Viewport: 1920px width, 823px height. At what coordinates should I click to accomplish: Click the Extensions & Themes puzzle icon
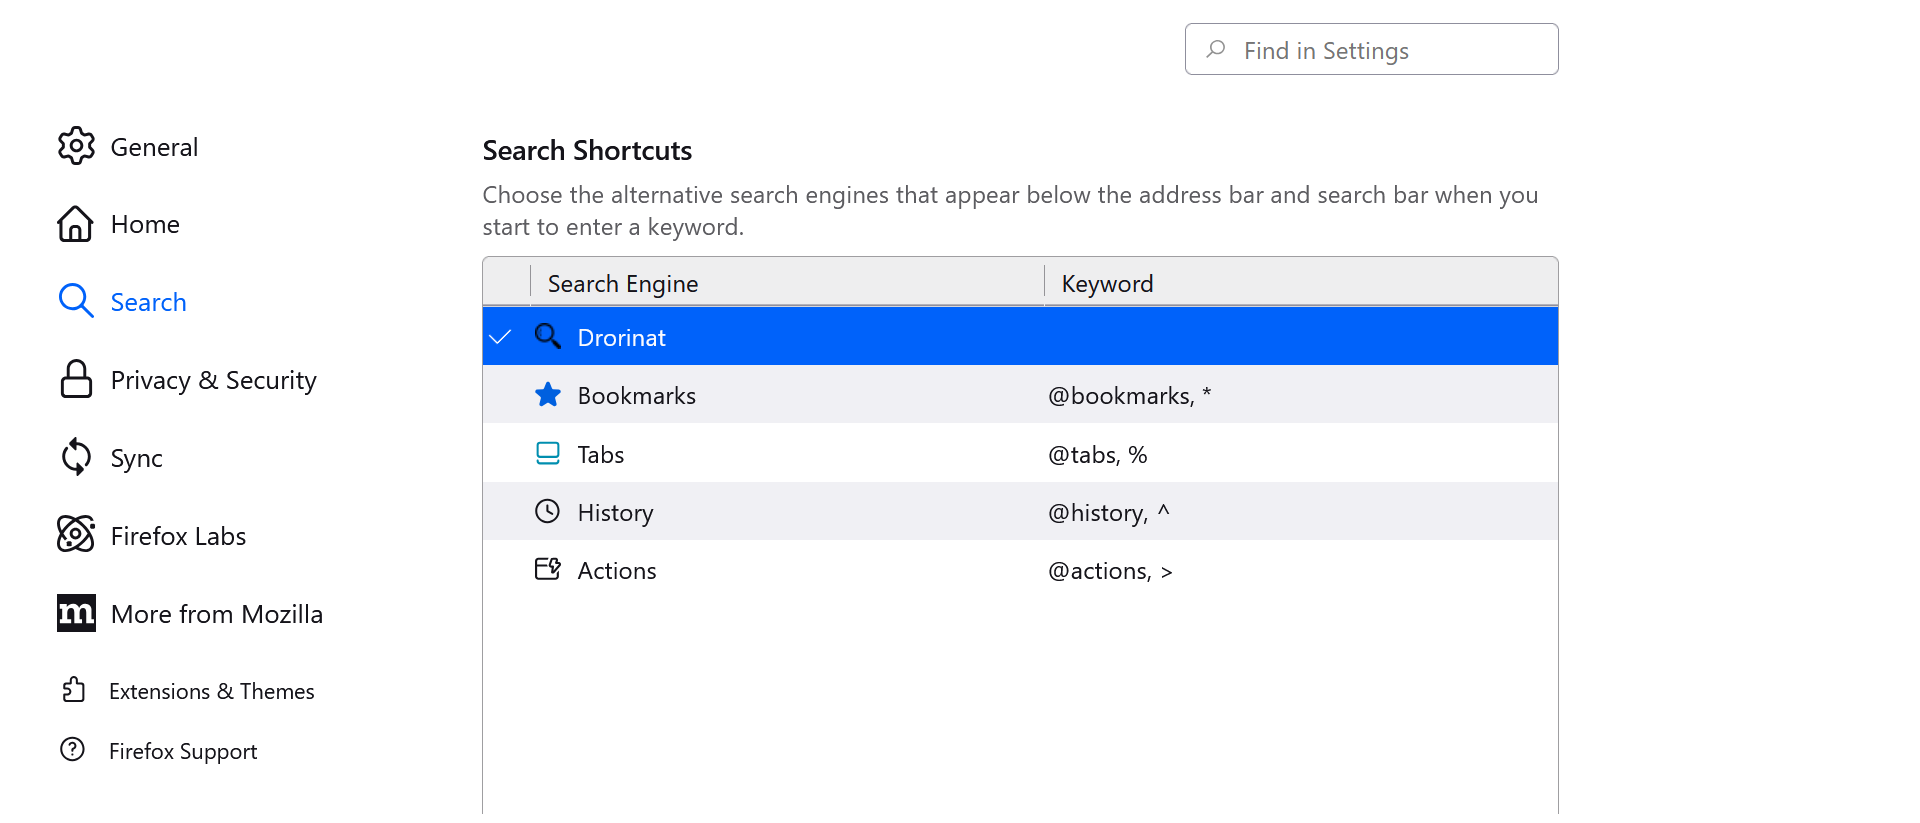(74, 690)
